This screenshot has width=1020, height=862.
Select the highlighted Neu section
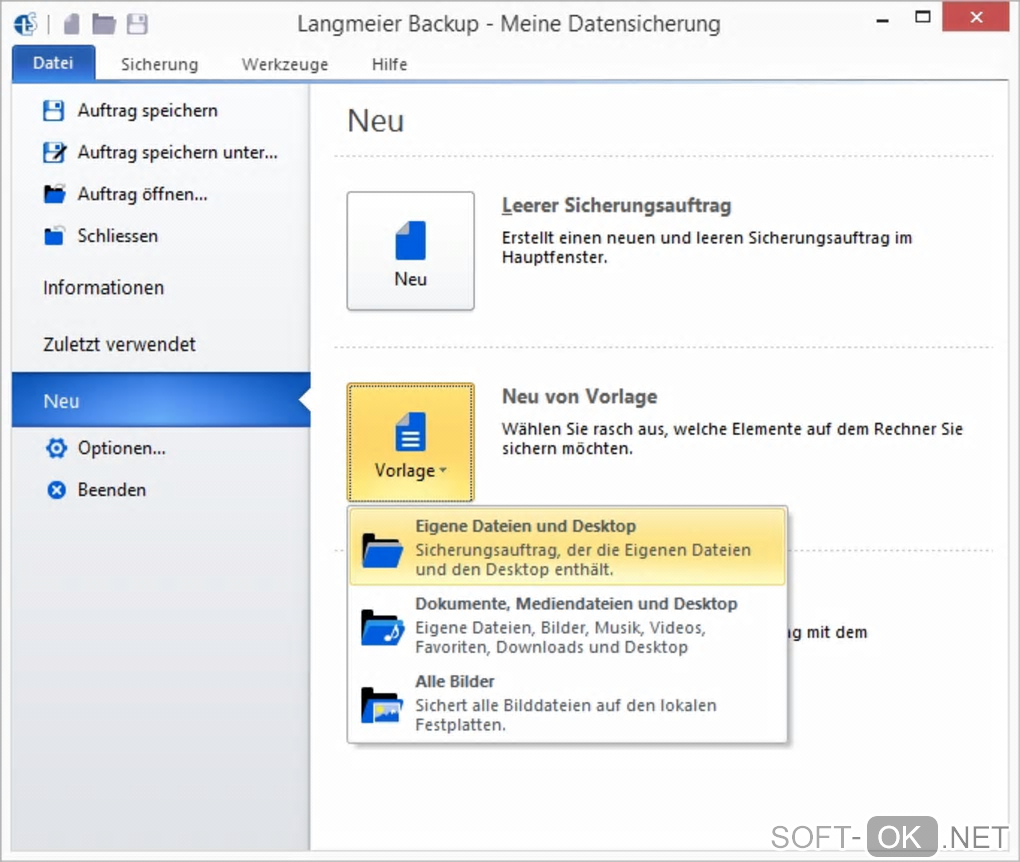coord(160,400)
